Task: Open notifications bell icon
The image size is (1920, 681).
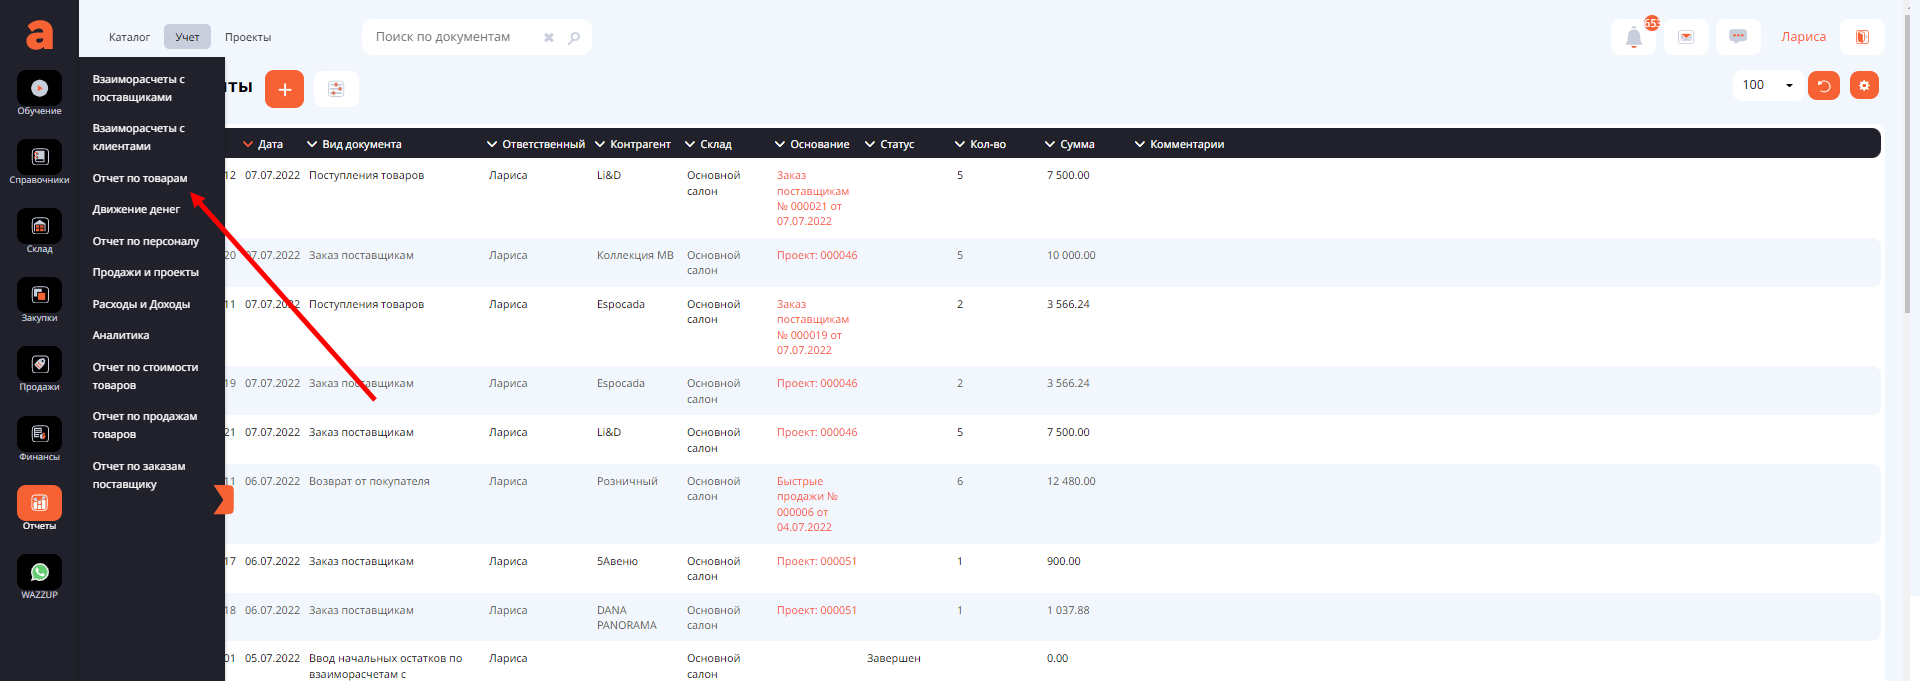Action: coord(1633,38)
